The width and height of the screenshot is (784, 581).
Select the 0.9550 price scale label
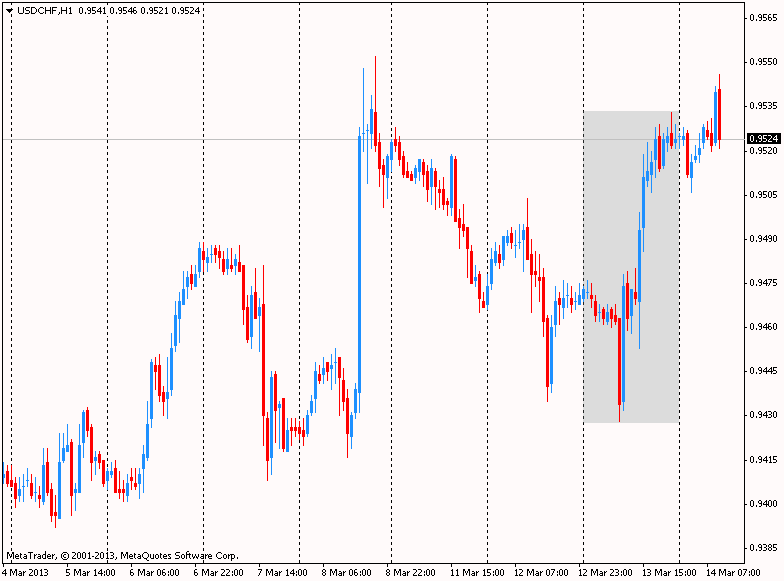coord(764,62)
